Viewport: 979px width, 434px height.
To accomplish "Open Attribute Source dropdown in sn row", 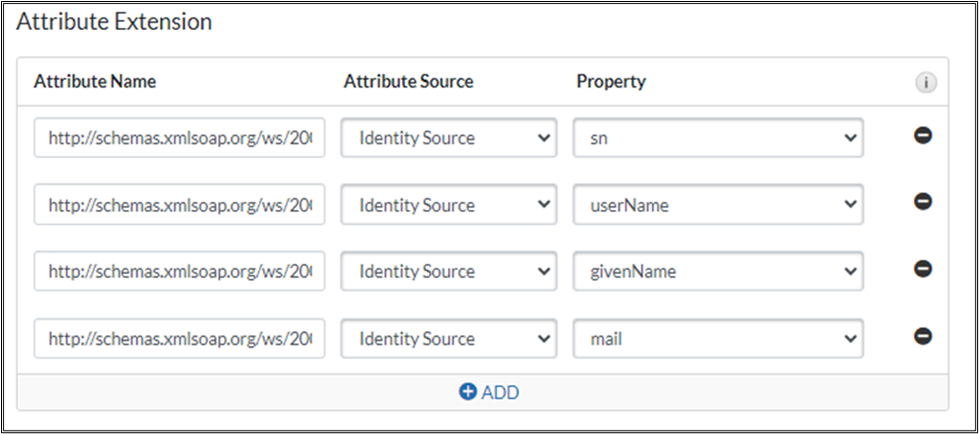I will coord(448,139).
